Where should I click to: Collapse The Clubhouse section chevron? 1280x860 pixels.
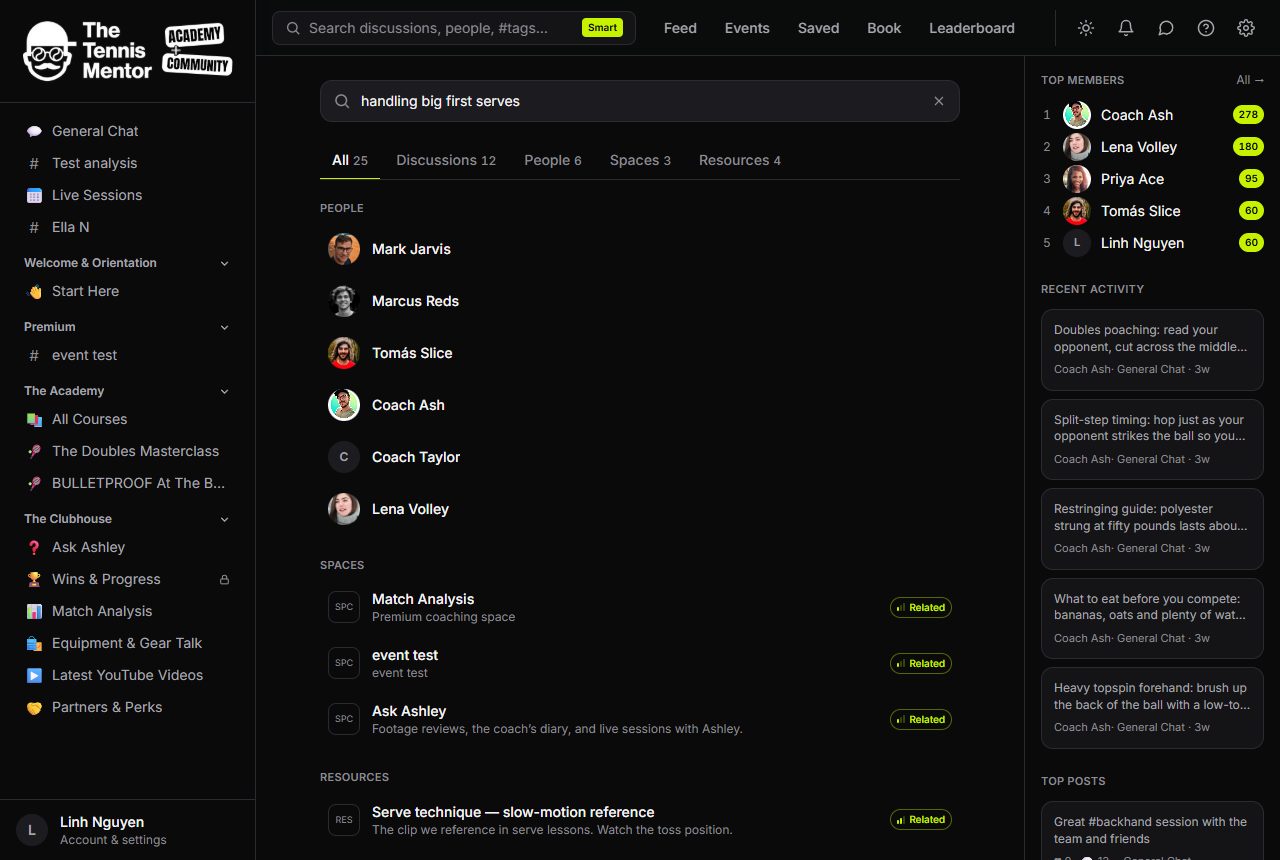(x=224, y=519)
